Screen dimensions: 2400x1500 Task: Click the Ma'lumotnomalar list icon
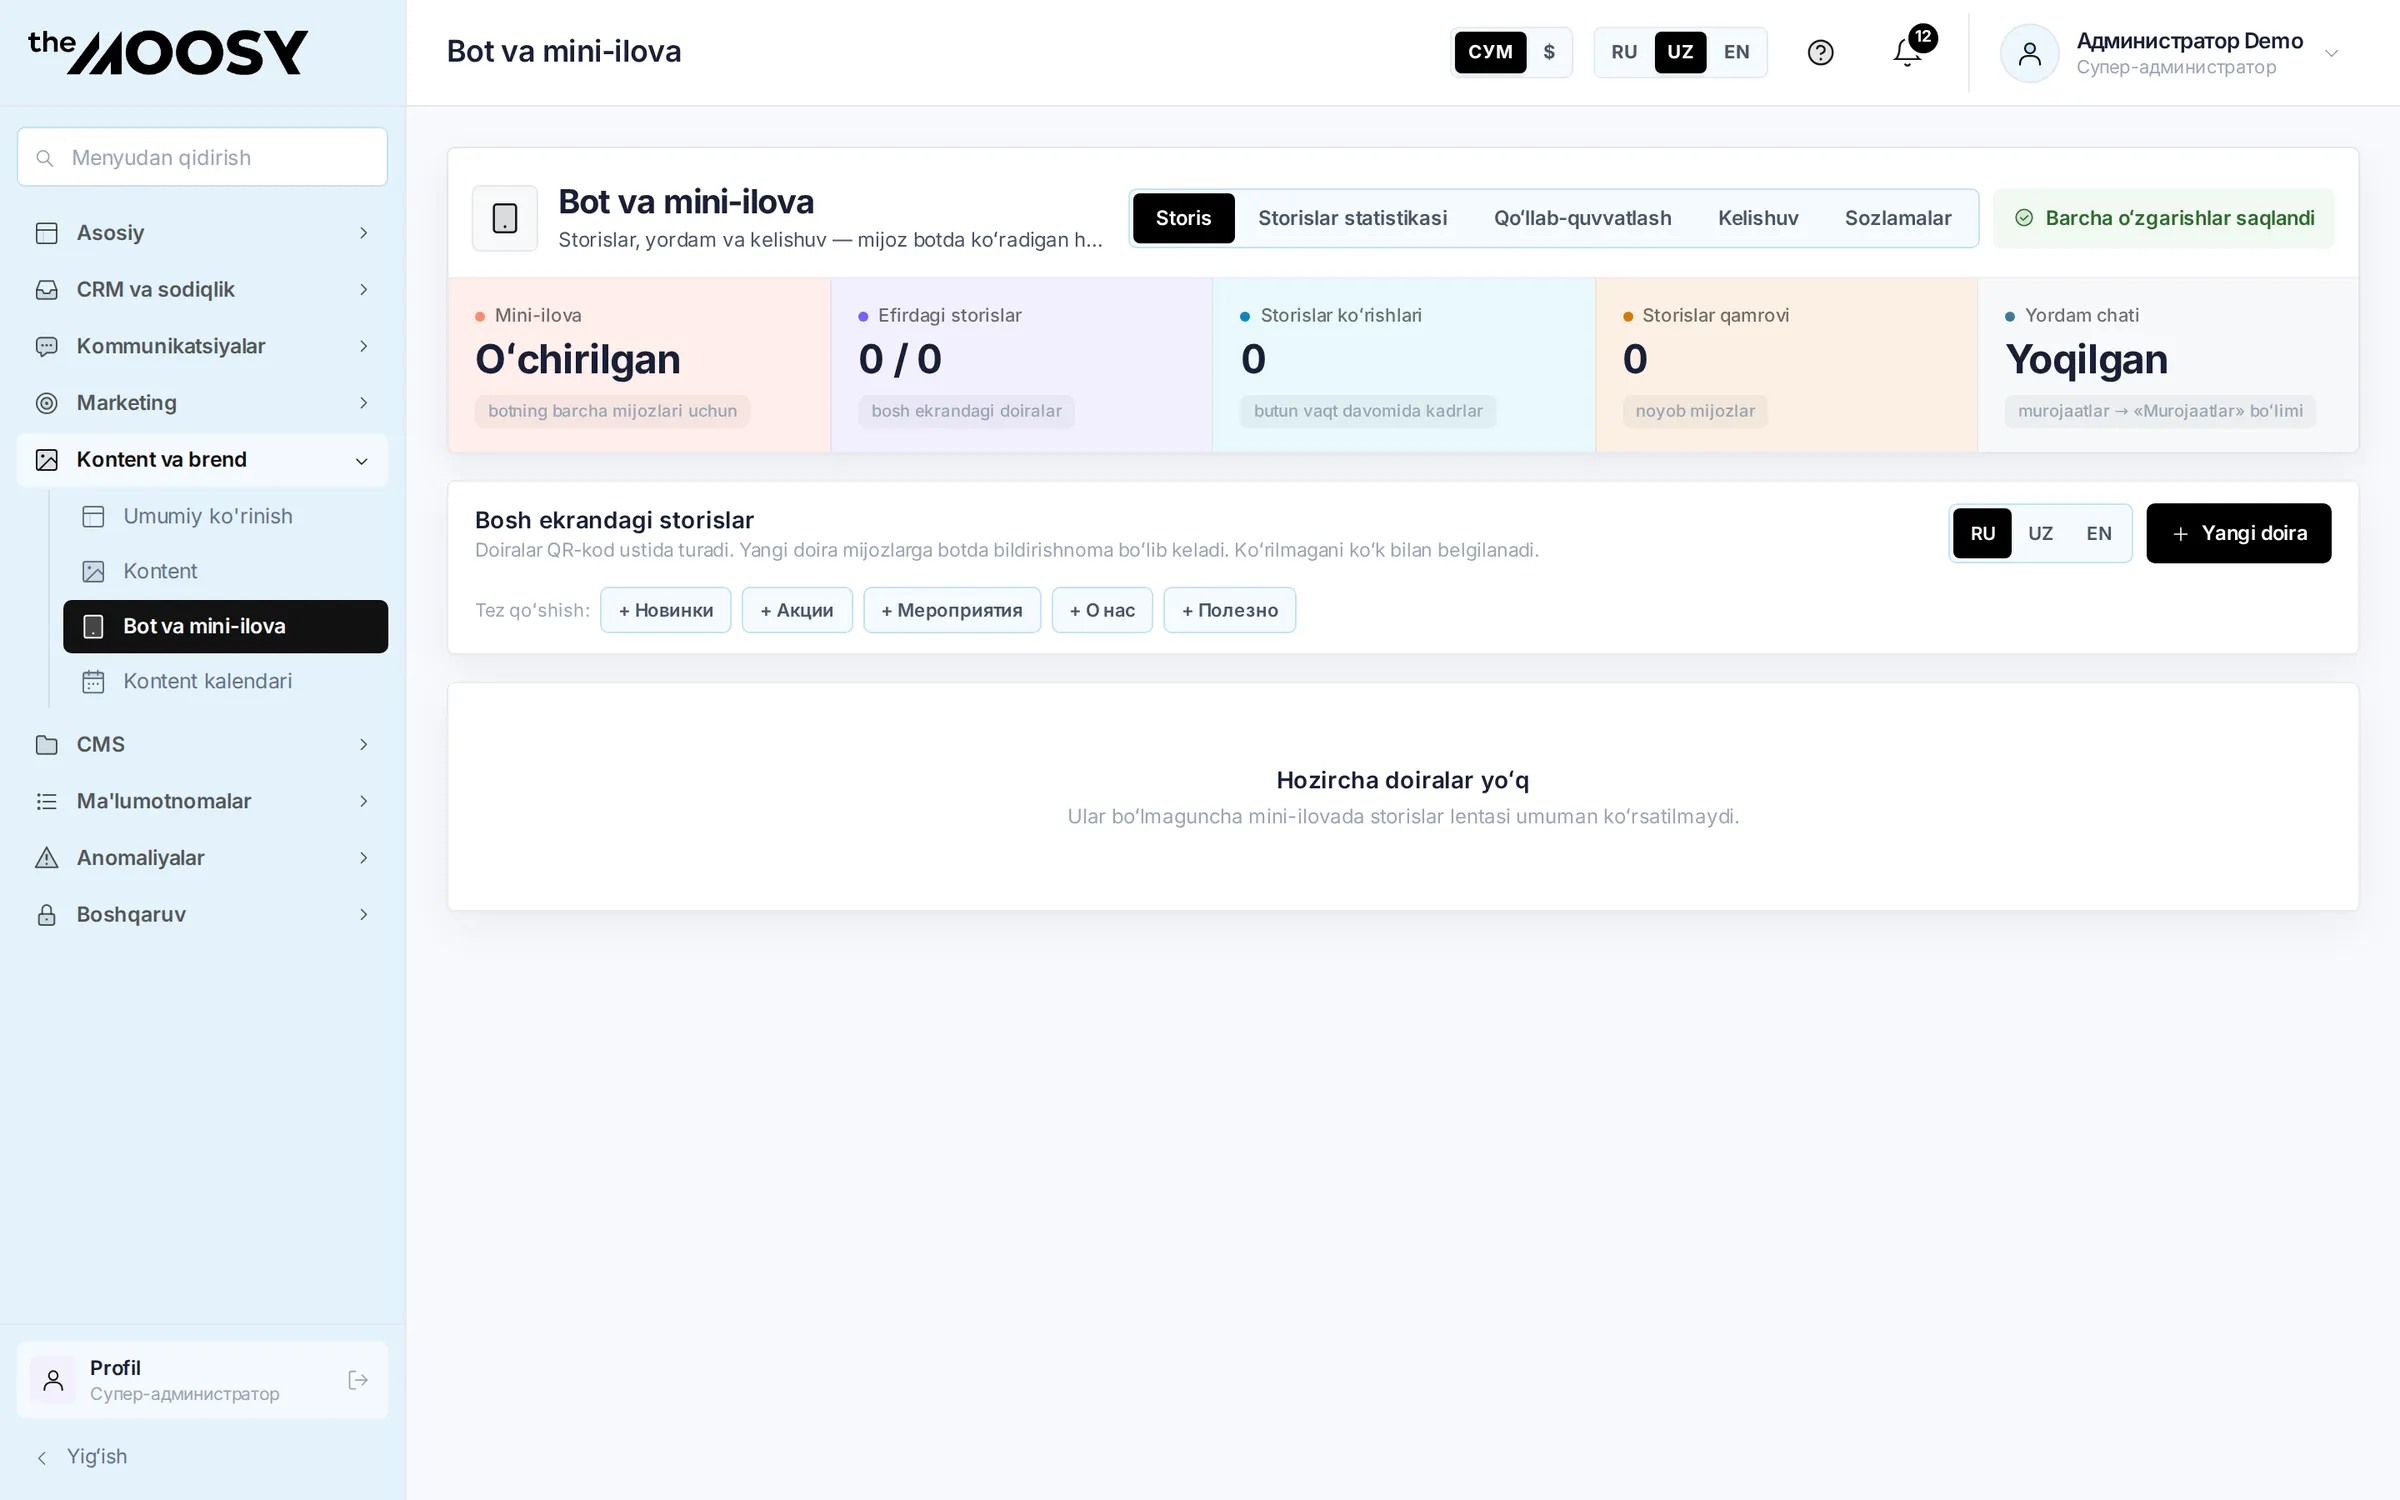click(x=47, y=801)
